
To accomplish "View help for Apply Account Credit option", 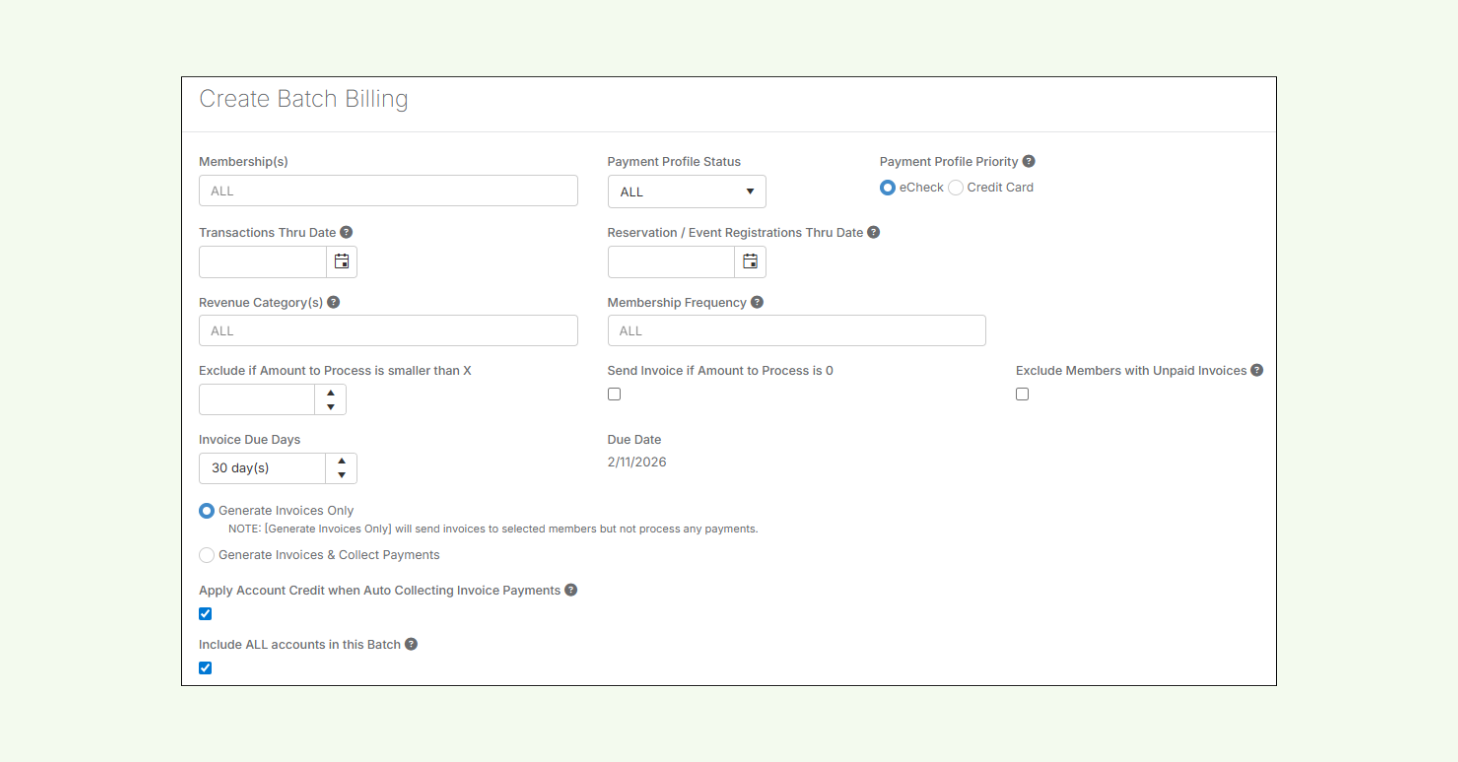I will tap(570, 590).
